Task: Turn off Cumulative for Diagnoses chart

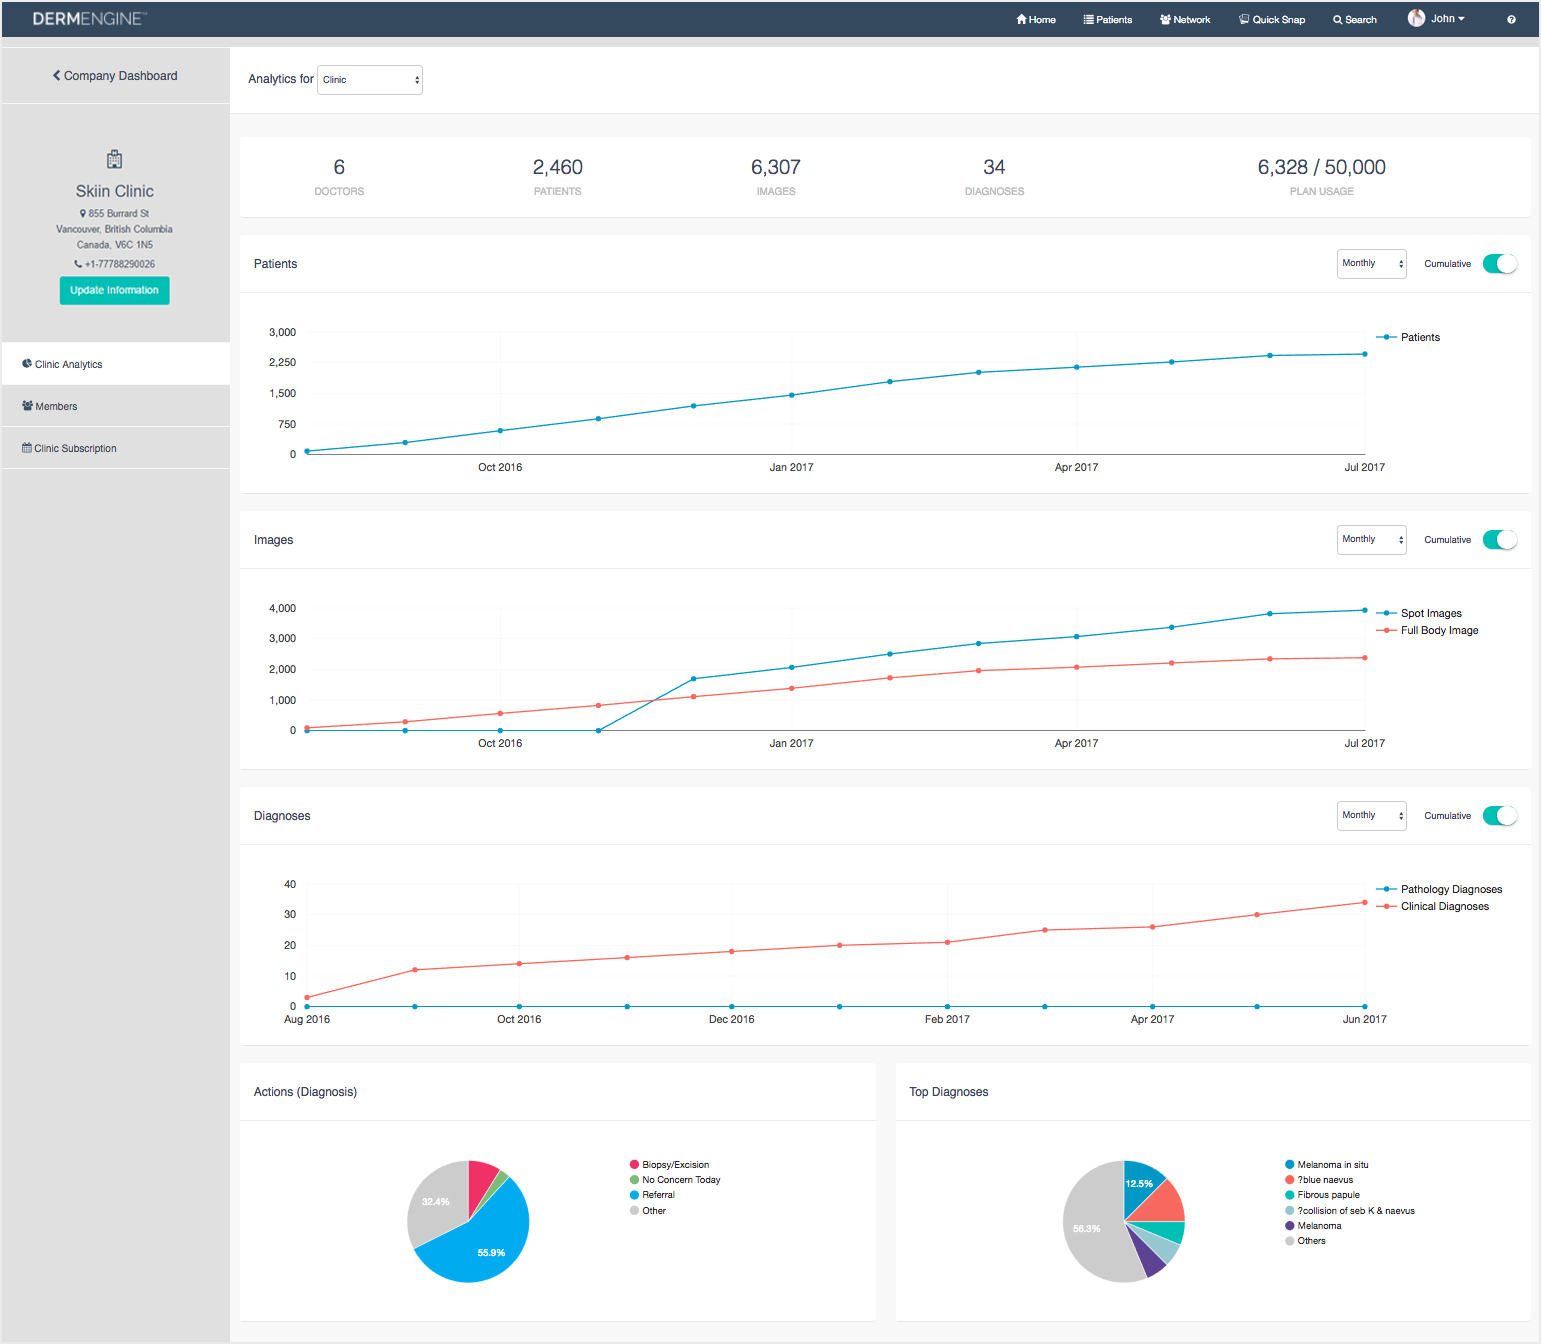Action: click(x=1499, y=816)
